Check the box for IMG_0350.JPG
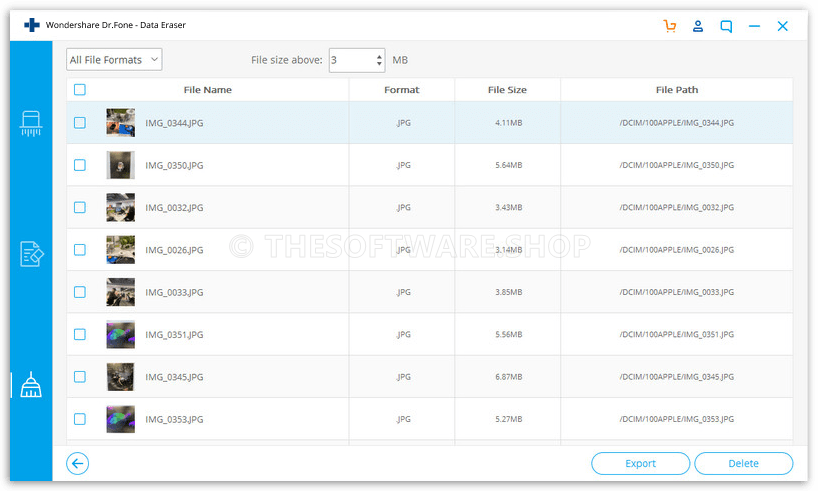The height and width of the screenshot is (491, 818). 80,165
